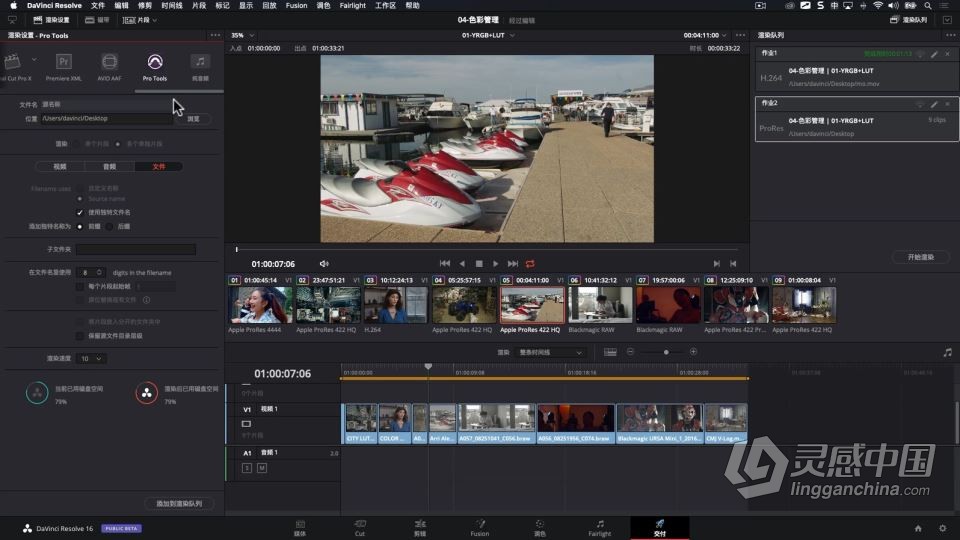The width and height of the screenshot is (960, 540).
Task: Jump to last frame in viewer transport
Action: click(x=513, y=264)
